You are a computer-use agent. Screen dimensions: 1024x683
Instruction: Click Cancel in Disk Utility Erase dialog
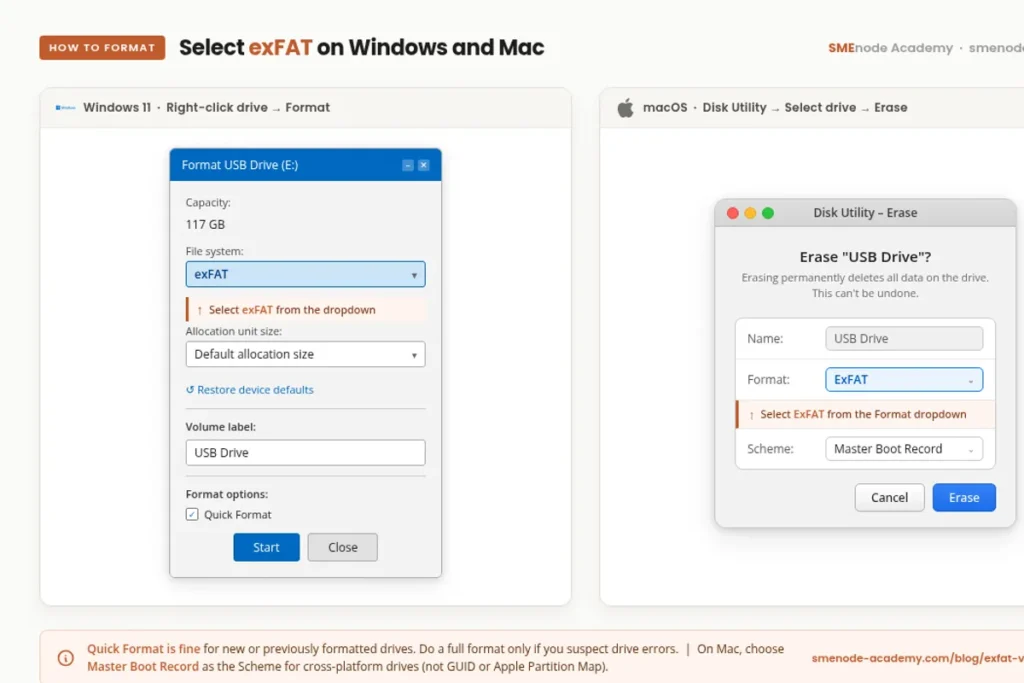[x=889, y=498]
